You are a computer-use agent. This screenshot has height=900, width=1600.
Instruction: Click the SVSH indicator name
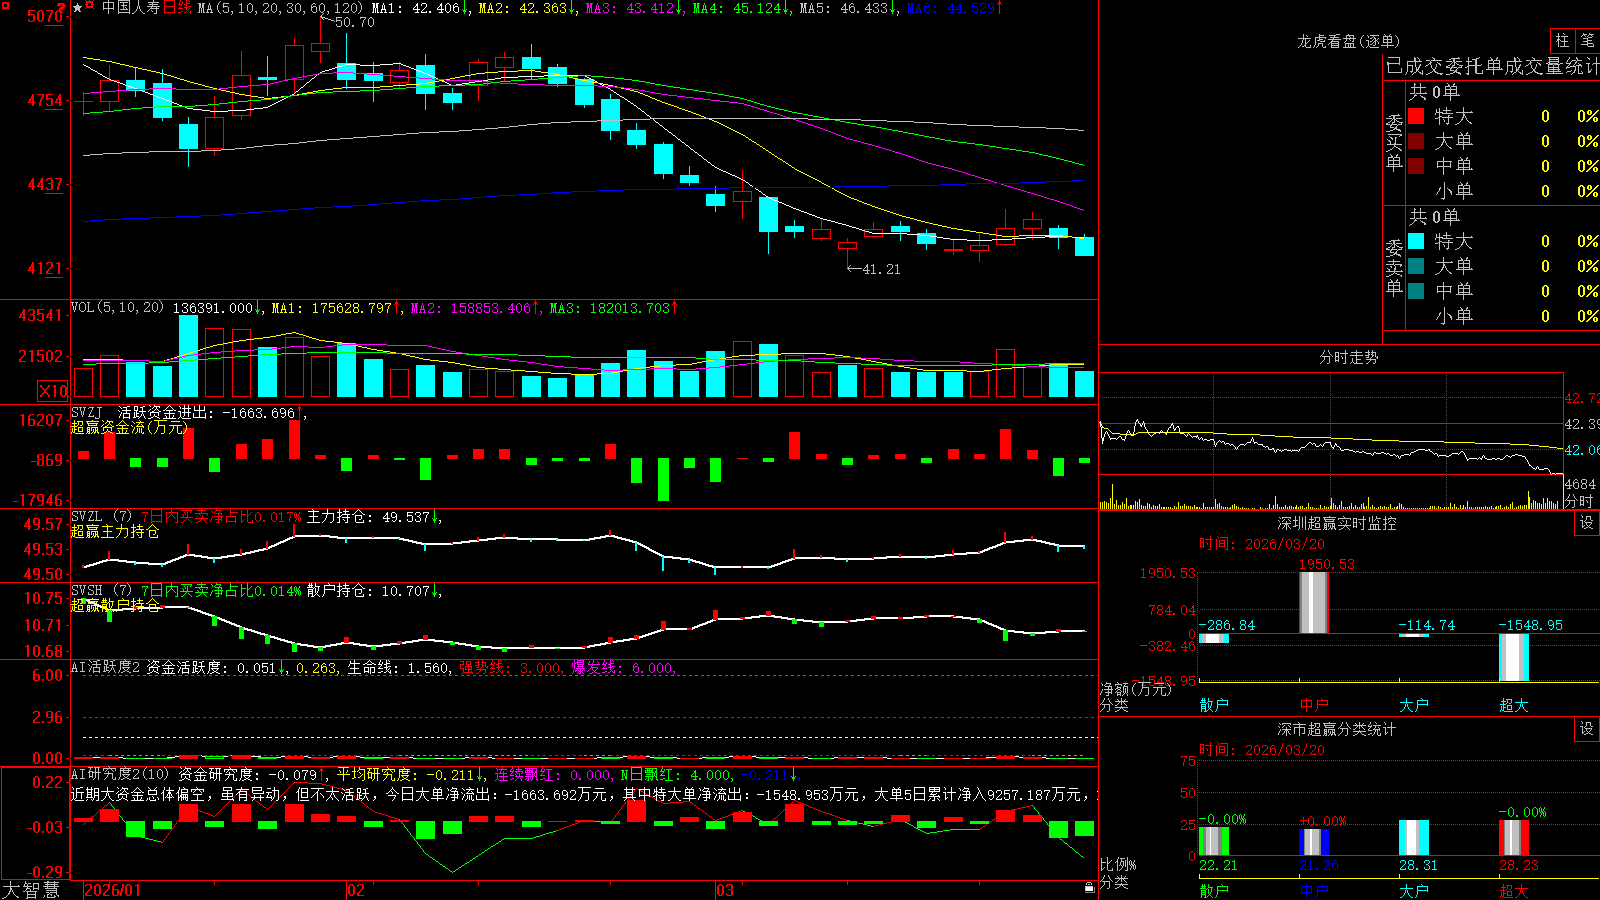click(86, 590)
